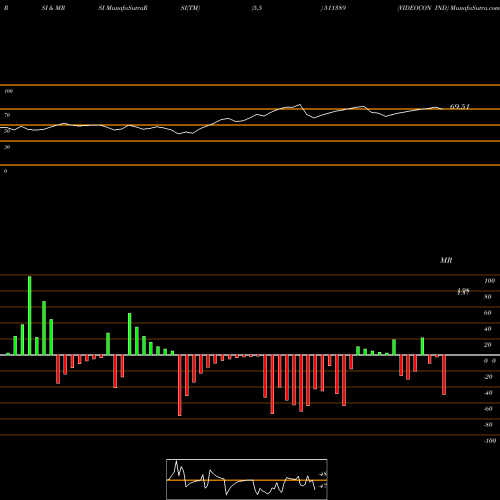Select the final red bar of MR histogram
The height and width of the screenshot is (500, 500).
(444, 375)
